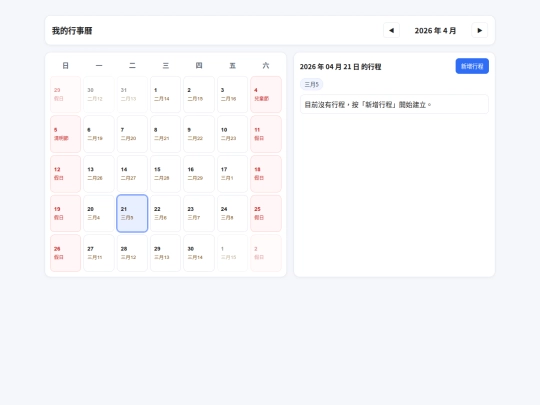Select April 23 calendar cell
Image resolution: width=540 pixels, height=405 pixels.
coord(199,213)
